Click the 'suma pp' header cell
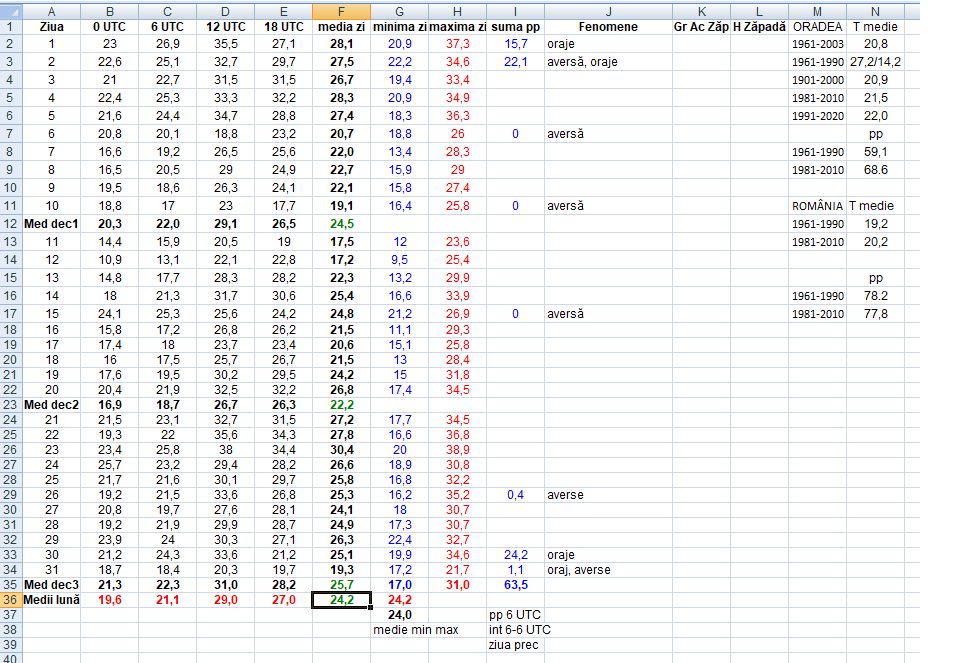The image size is (960, 663). pyautogui.click(x=516, y=27)
